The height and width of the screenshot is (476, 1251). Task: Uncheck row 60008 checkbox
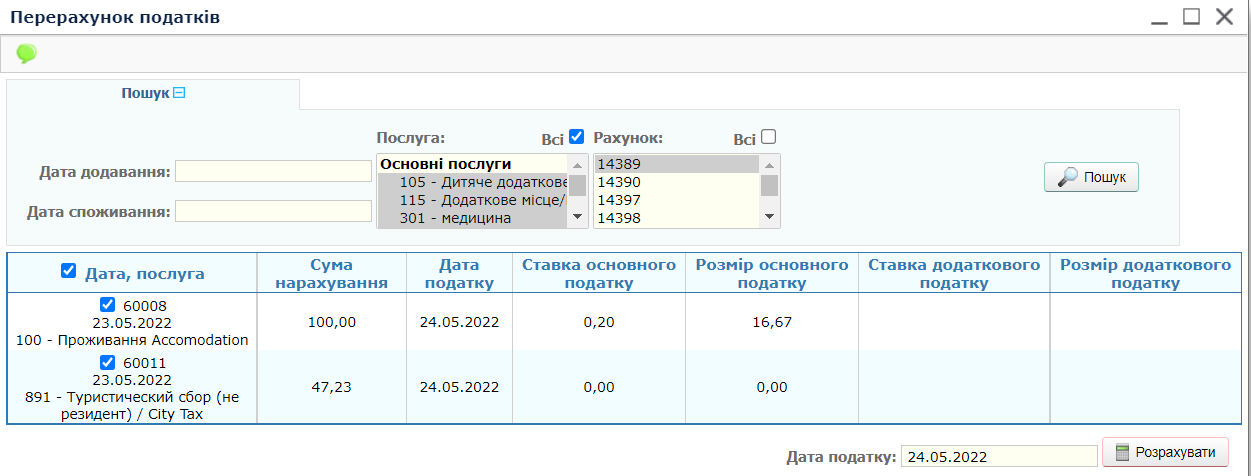click(107, 305)
